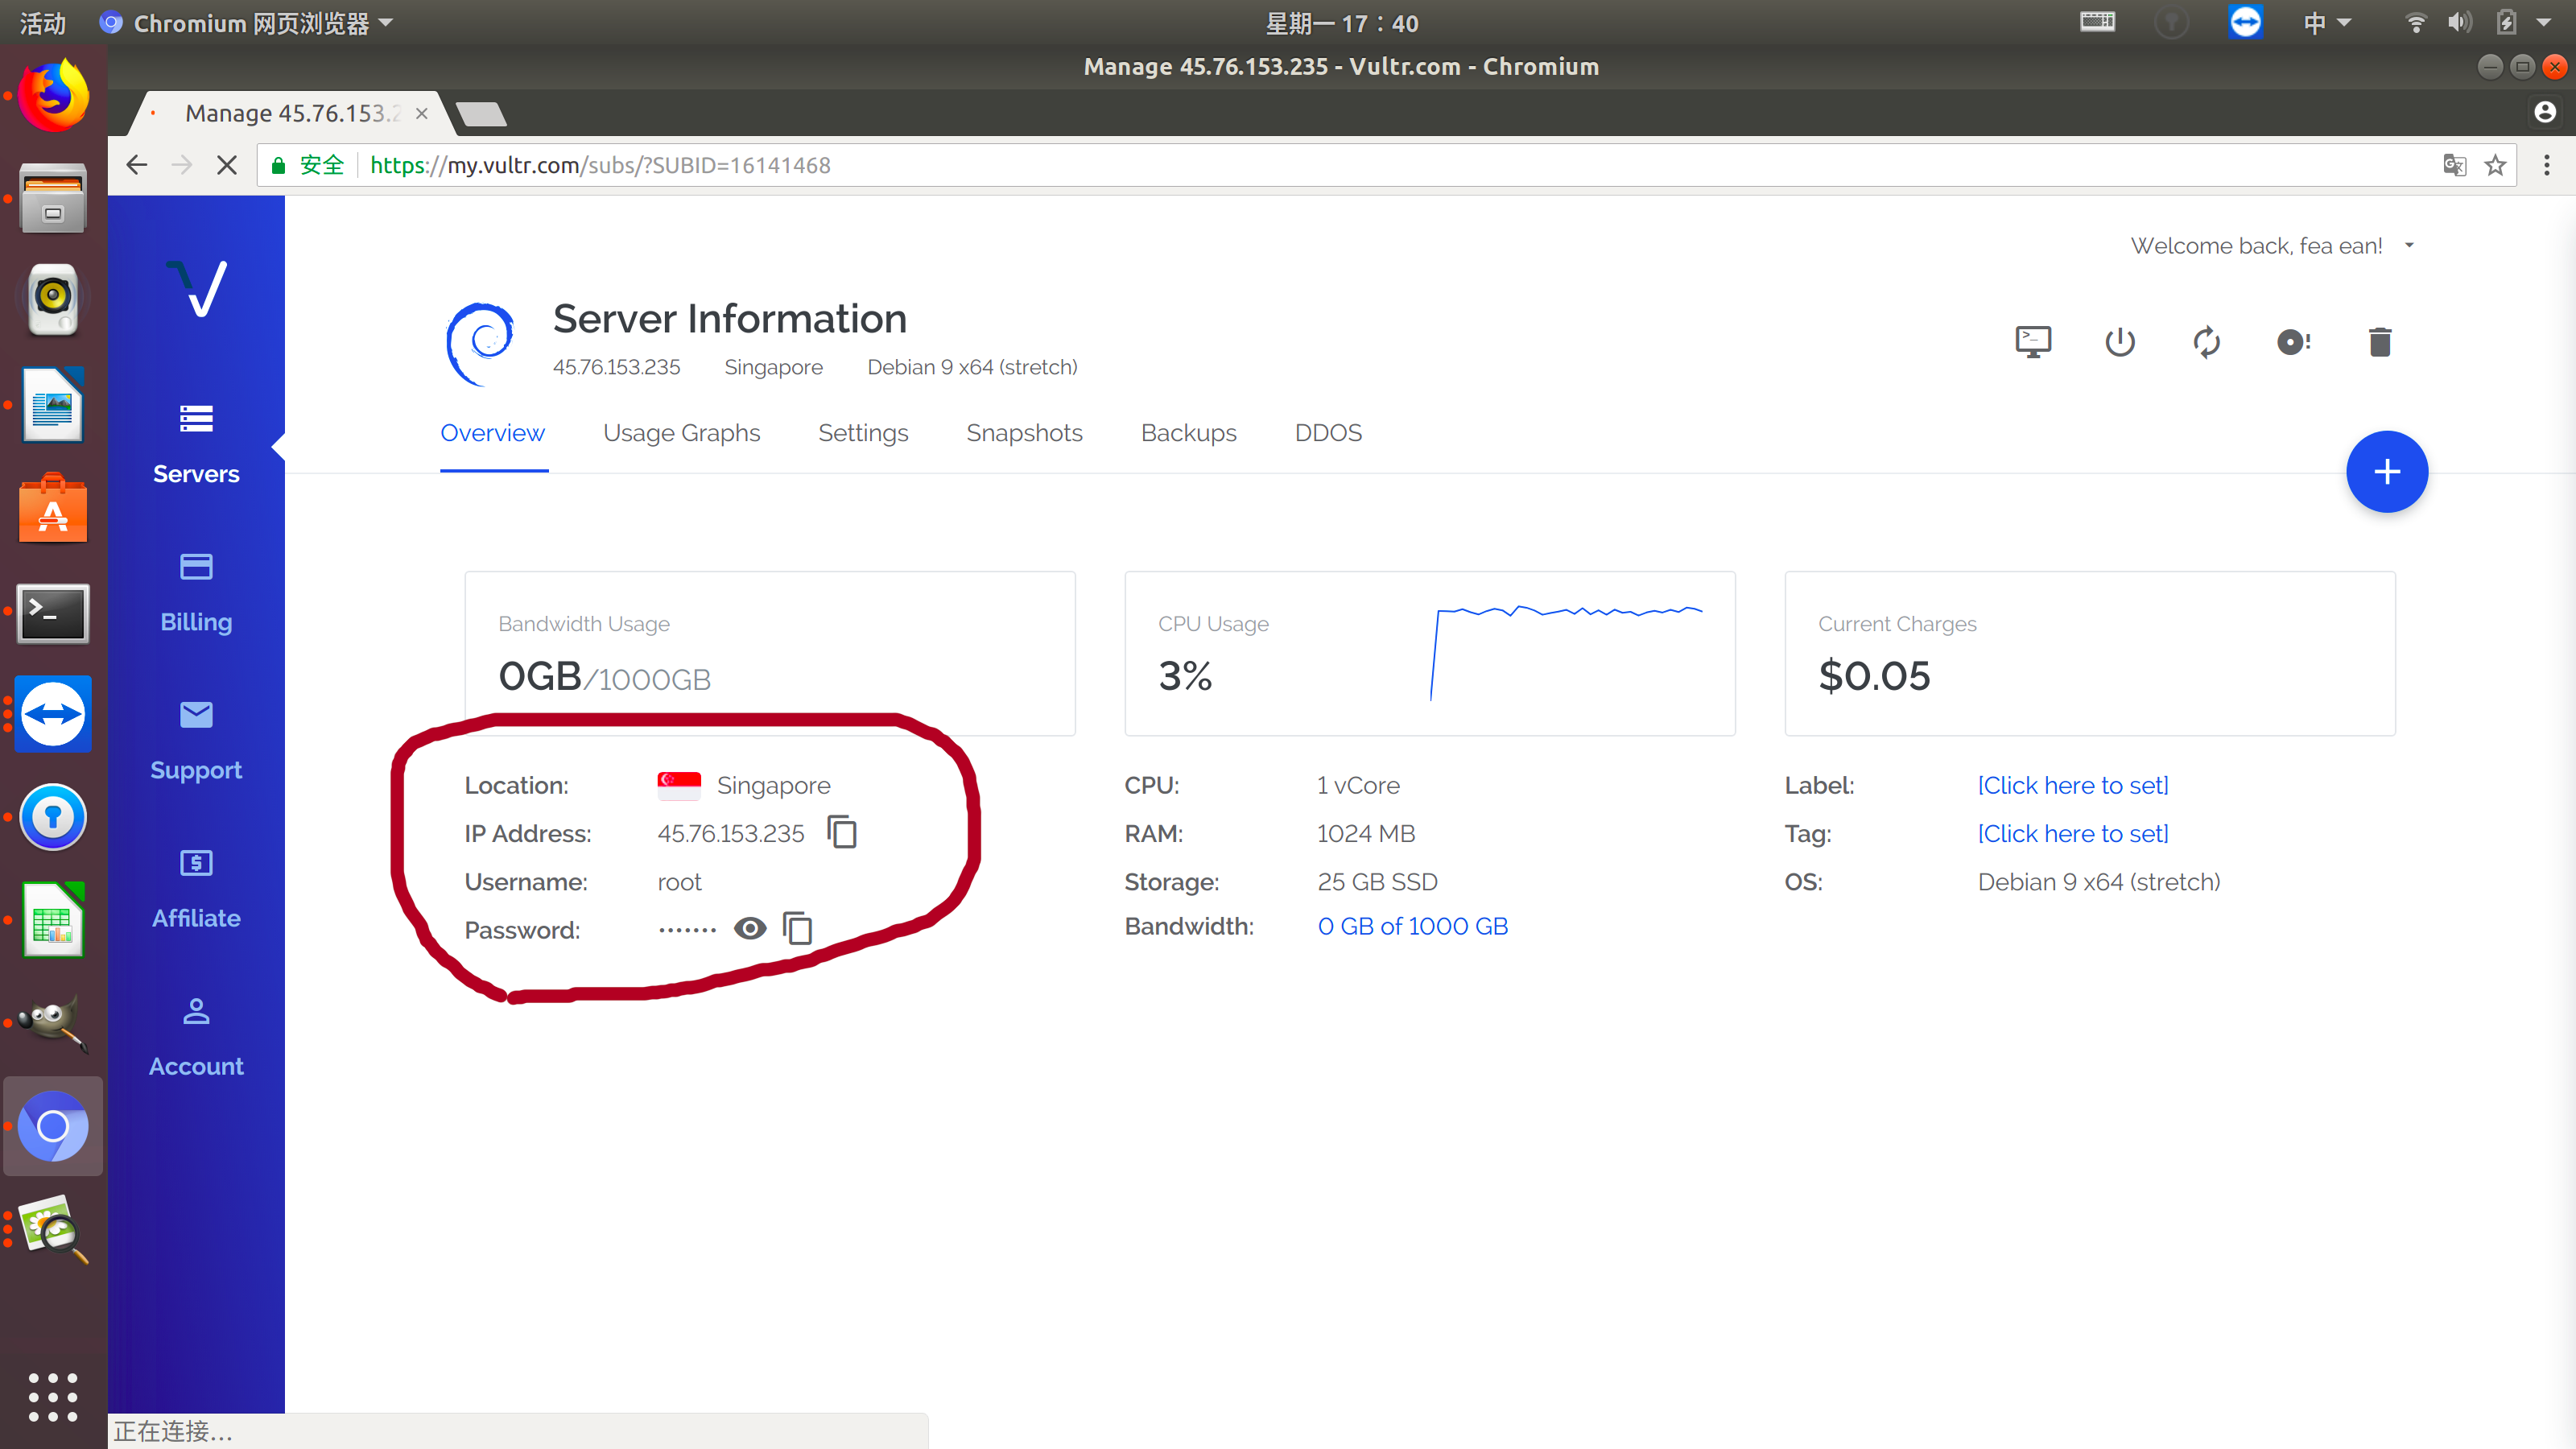Screen dimensions: 2576x1449
Task: Click the keyboard indicator in top bar
Action: click(2097, 22)
